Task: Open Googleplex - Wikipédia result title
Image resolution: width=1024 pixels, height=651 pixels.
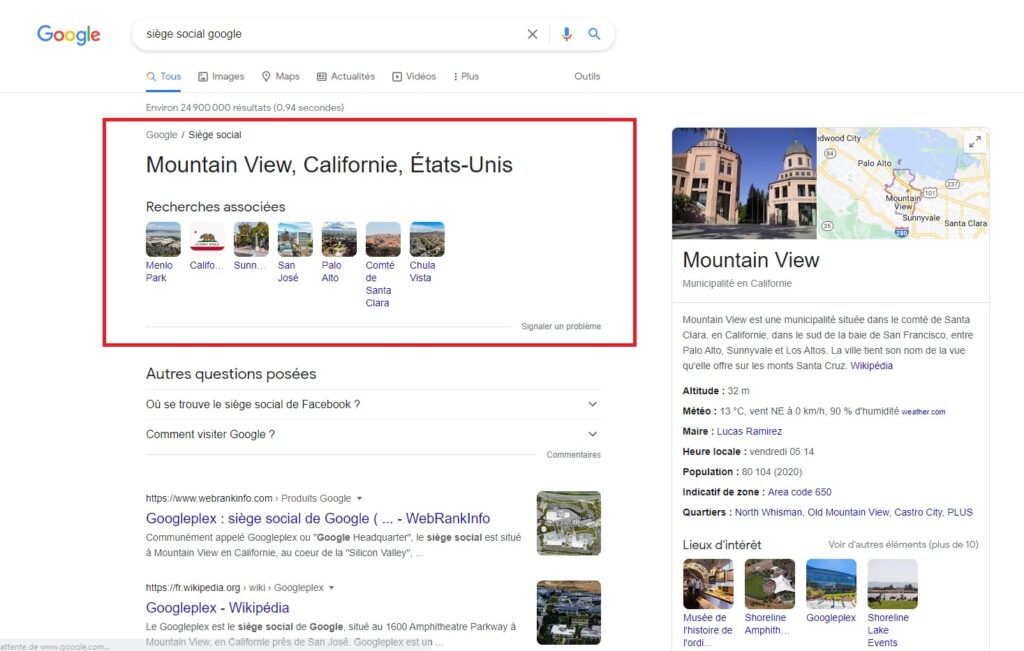Action: coord(217,608)
